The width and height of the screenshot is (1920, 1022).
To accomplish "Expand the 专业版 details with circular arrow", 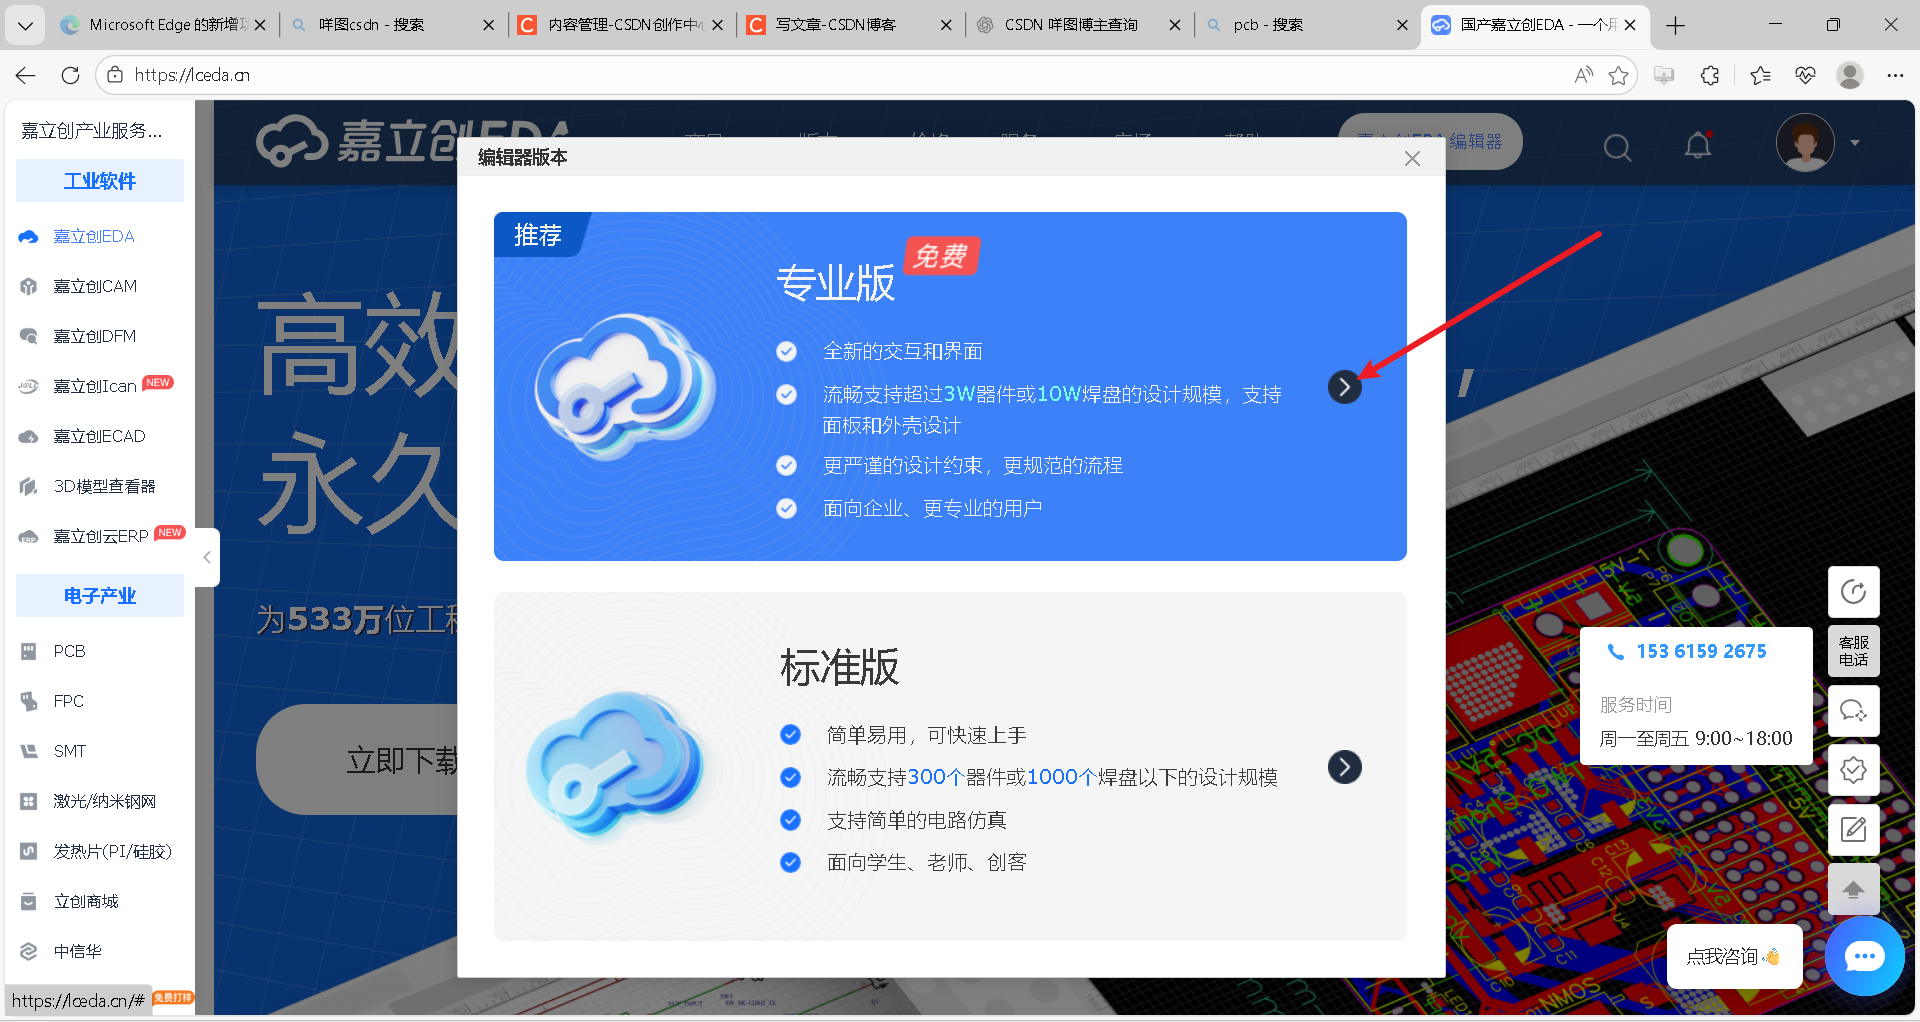I will pyautogui.click(x=1344, y=387).
